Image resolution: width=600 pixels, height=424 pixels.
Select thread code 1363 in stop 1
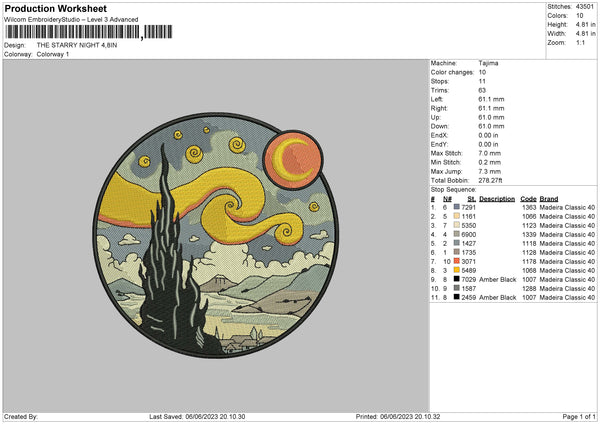529,207
